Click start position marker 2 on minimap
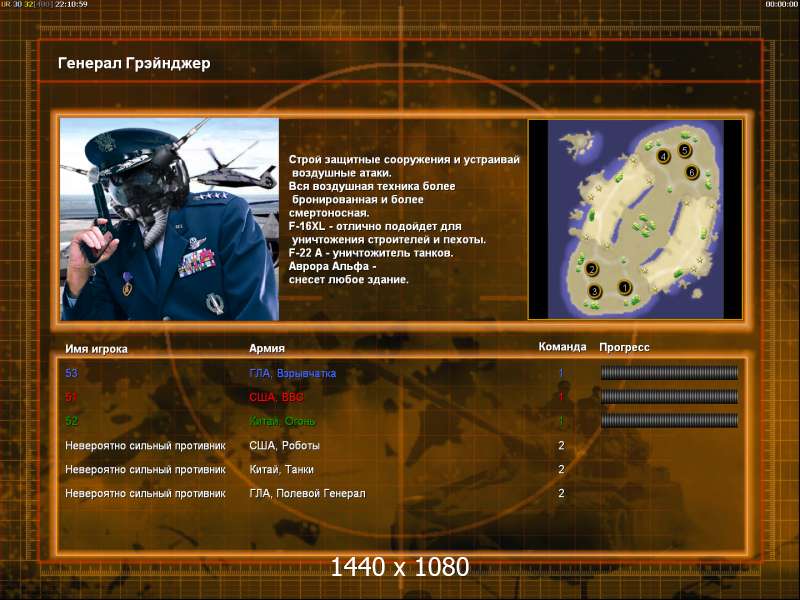The width and height of the screenshot is (800, 600). tap(592, 269)
